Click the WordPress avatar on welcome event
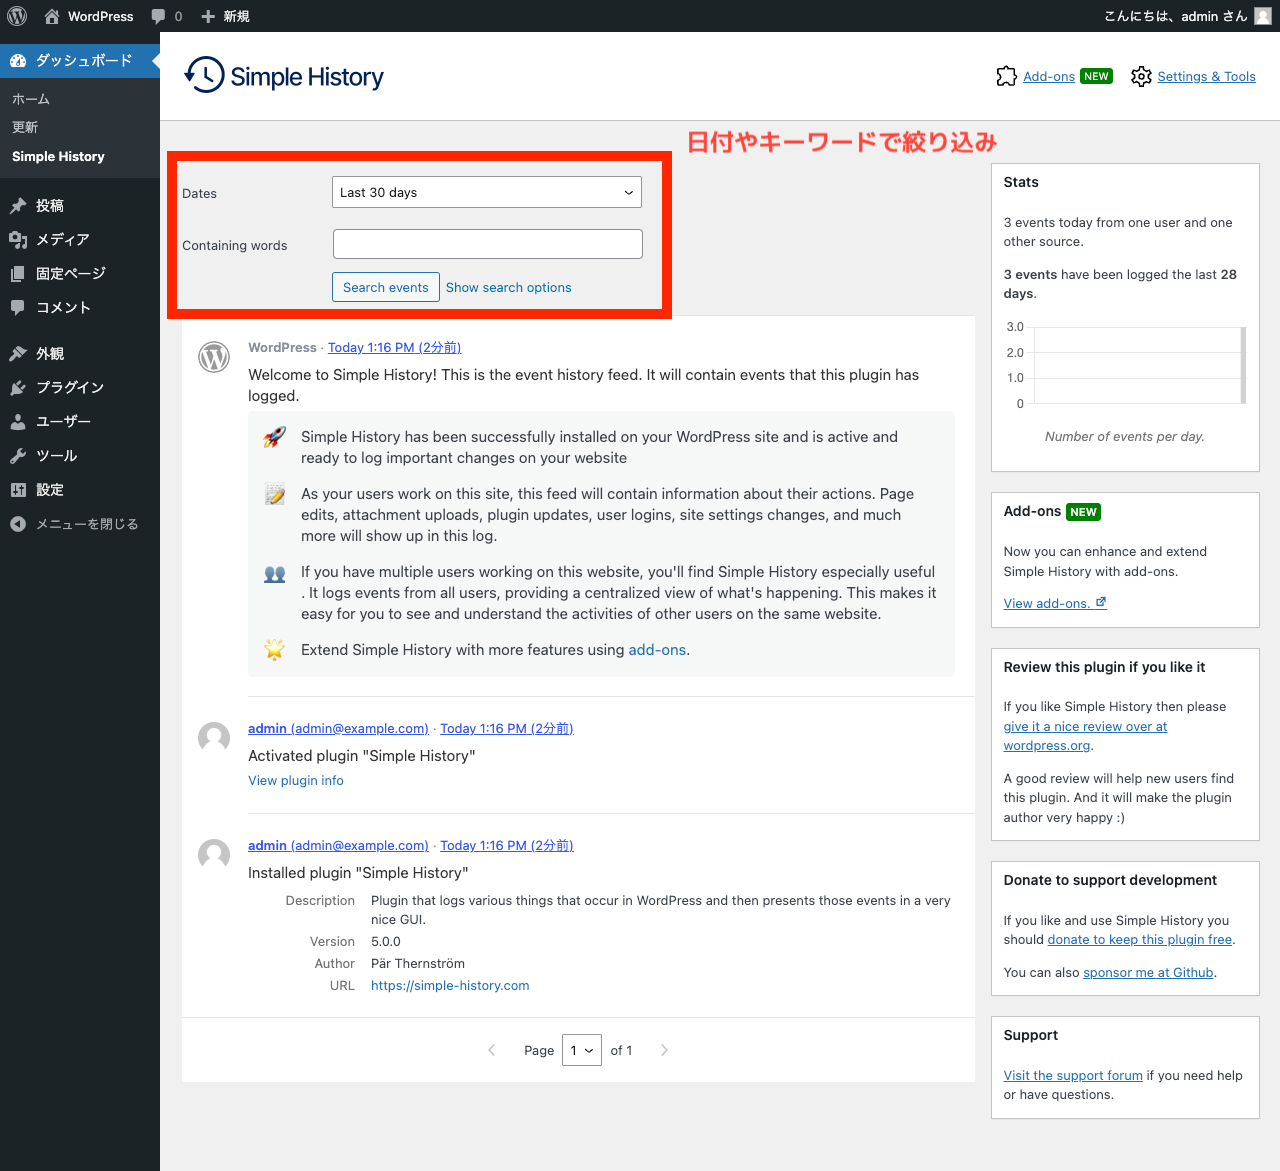The height and width of the screenshot is (1171, 1280). click(214, 357)
